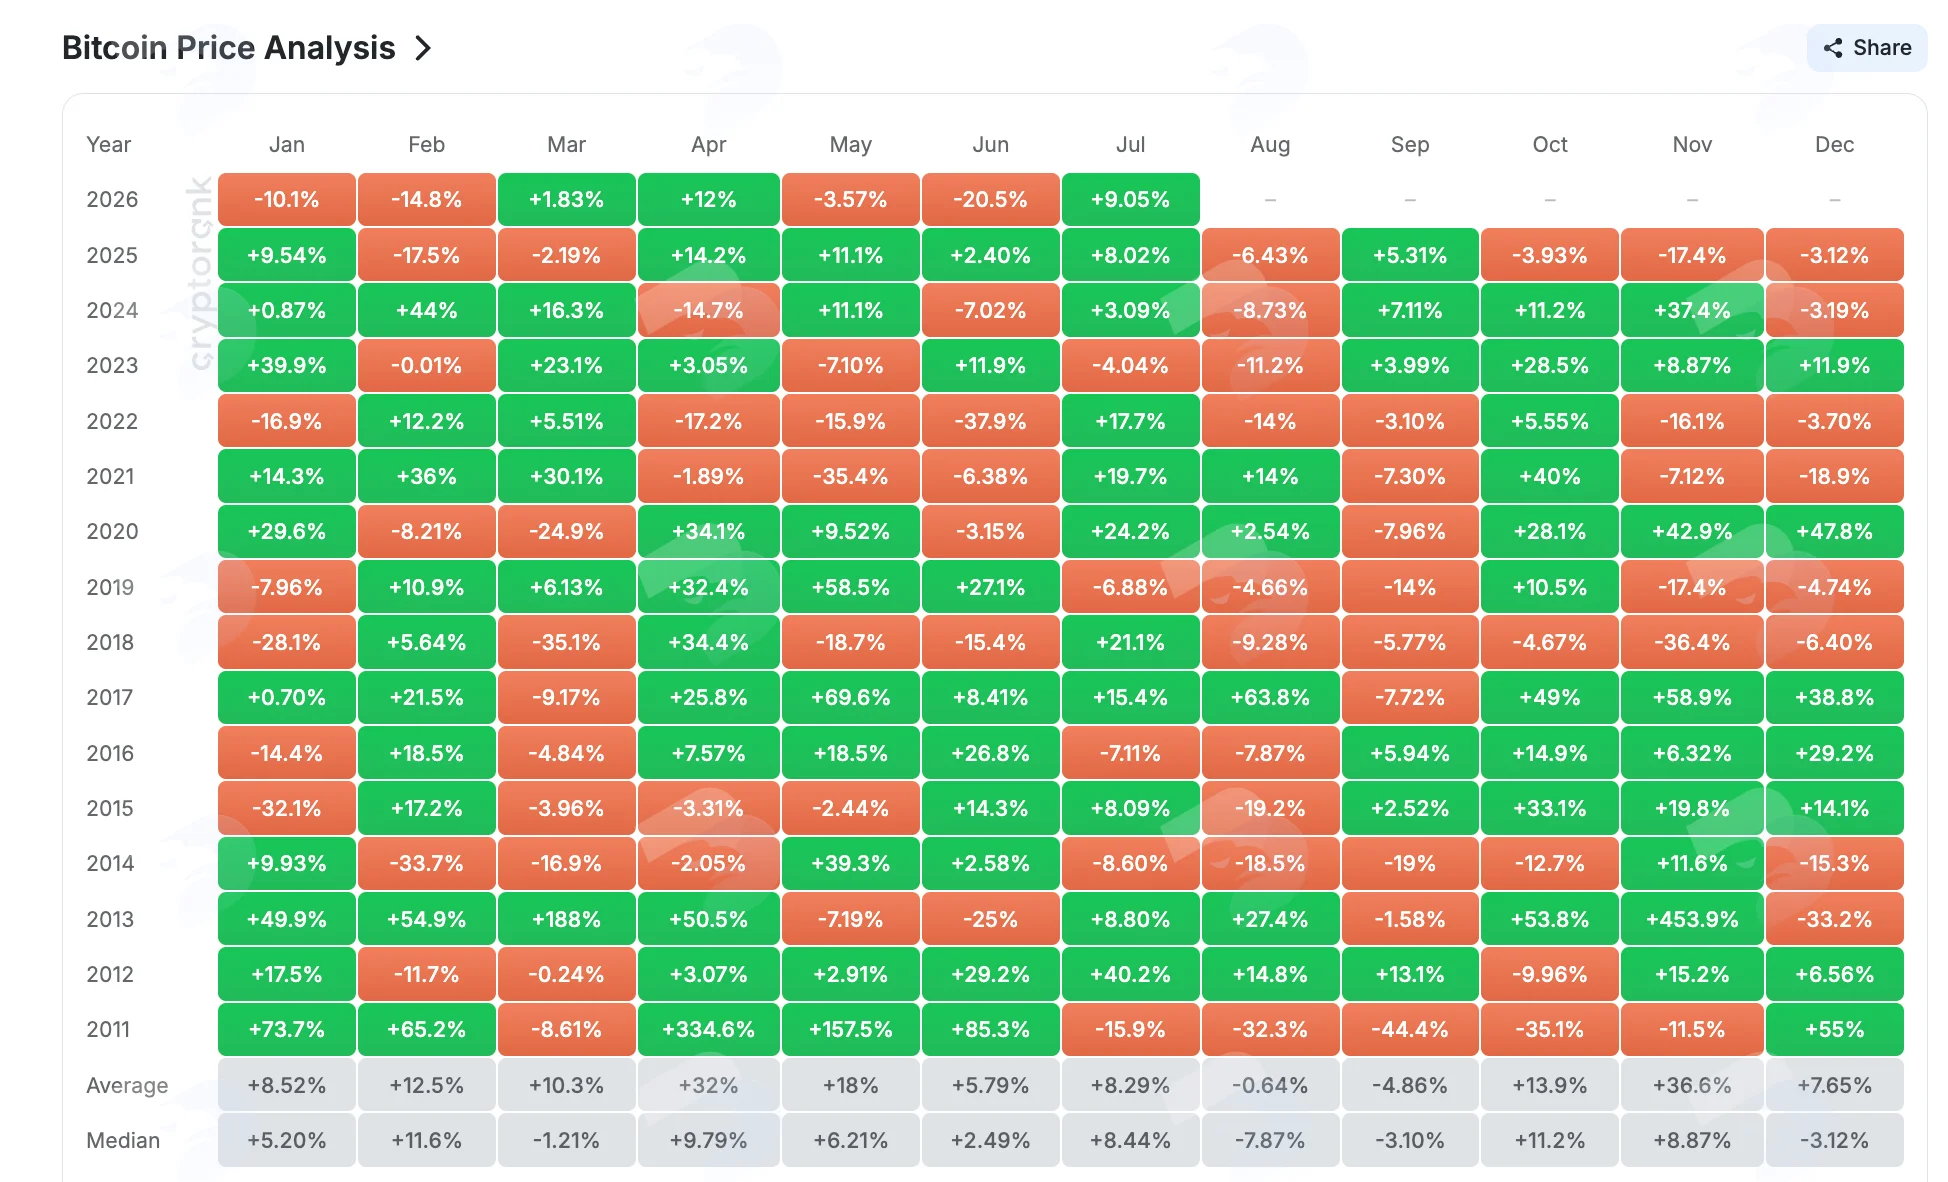Select the 2011 April +334.6% cell
The width and height of the screenshot is (1948, 1182).
pyautogui.click(x=708, y=1029)
